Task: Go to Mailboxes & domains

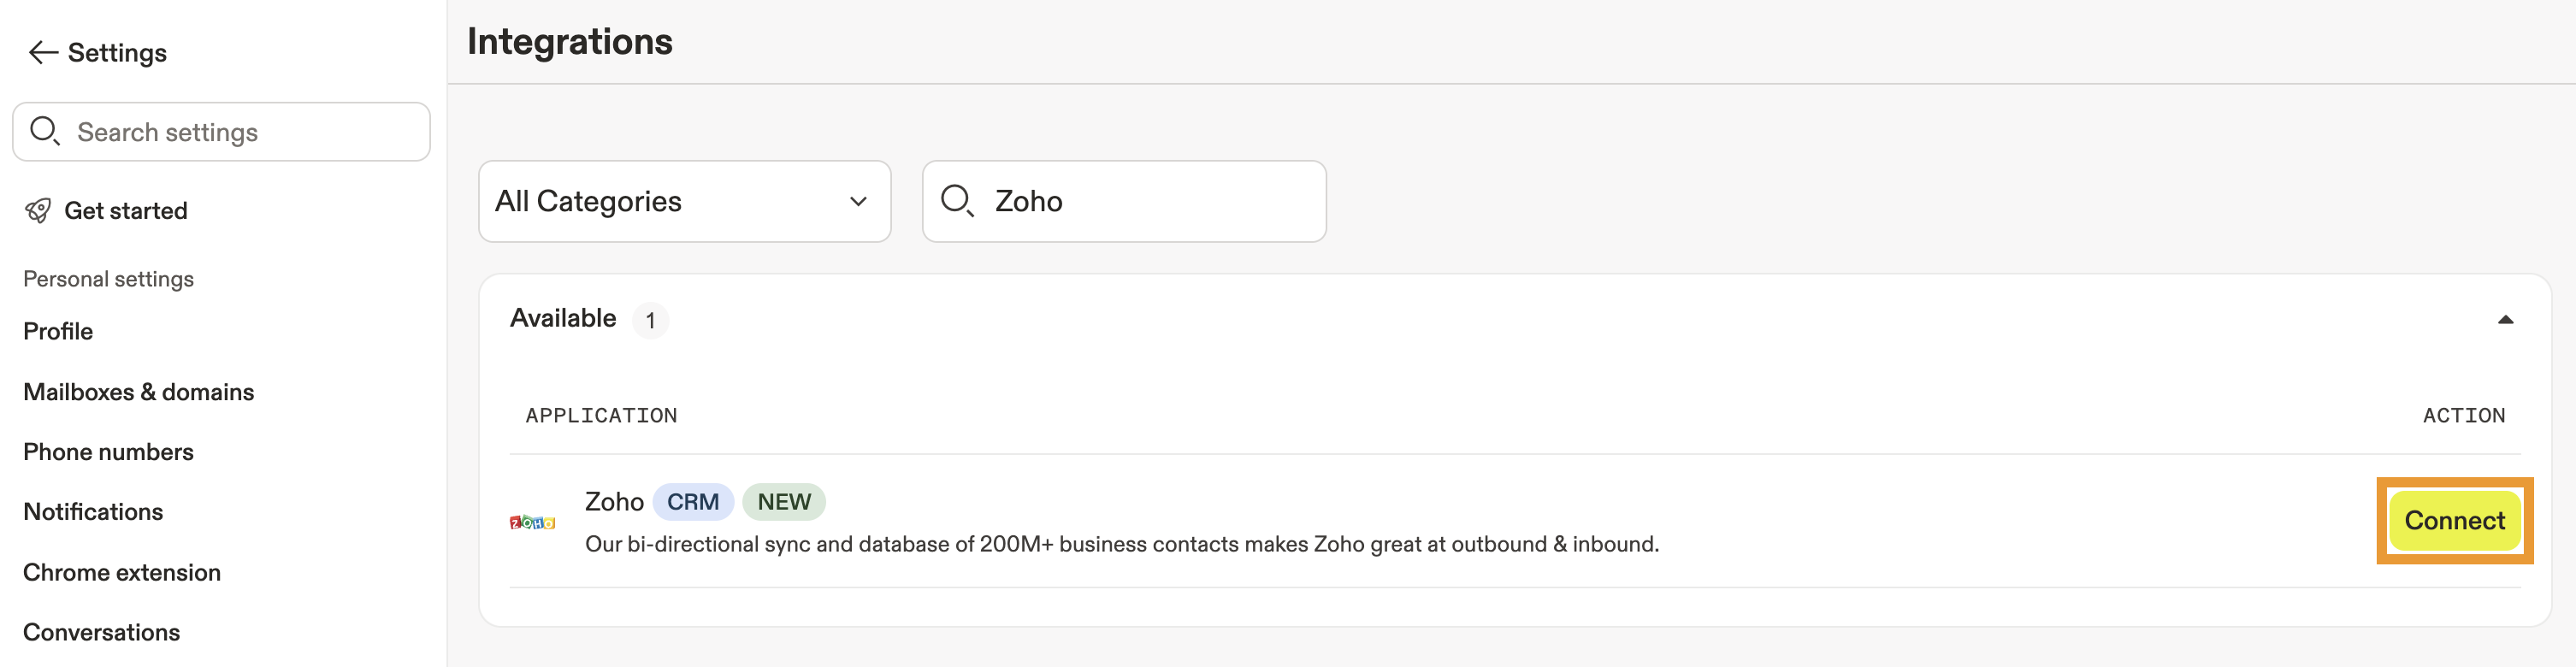Action: pyautogui.click(x=139, y=392)
